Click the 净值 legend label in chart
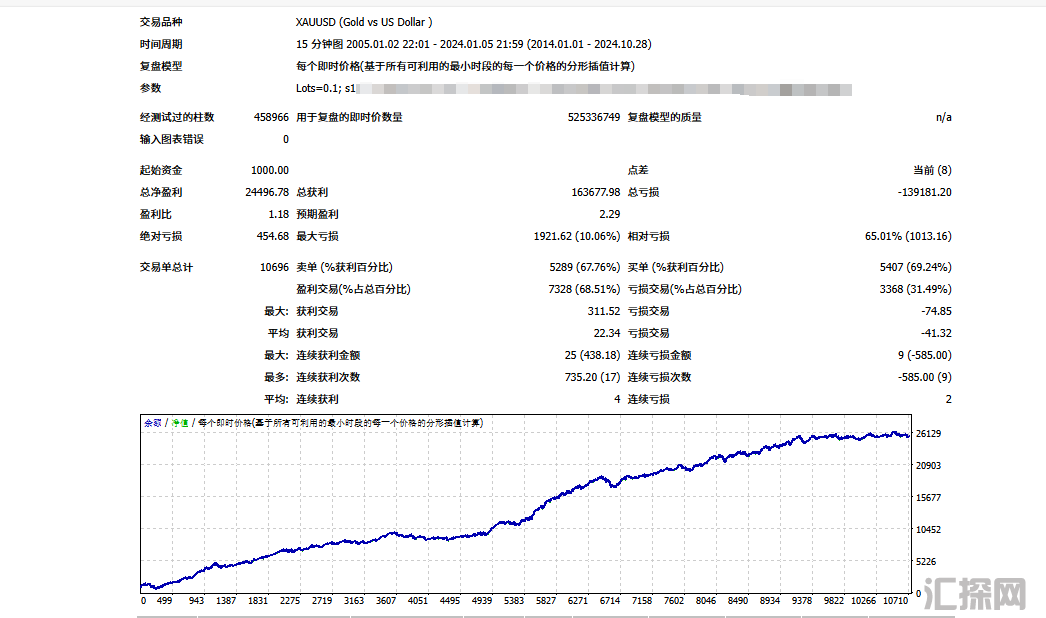This screenshot has width=1046, height=618. (x=180, y=423)
